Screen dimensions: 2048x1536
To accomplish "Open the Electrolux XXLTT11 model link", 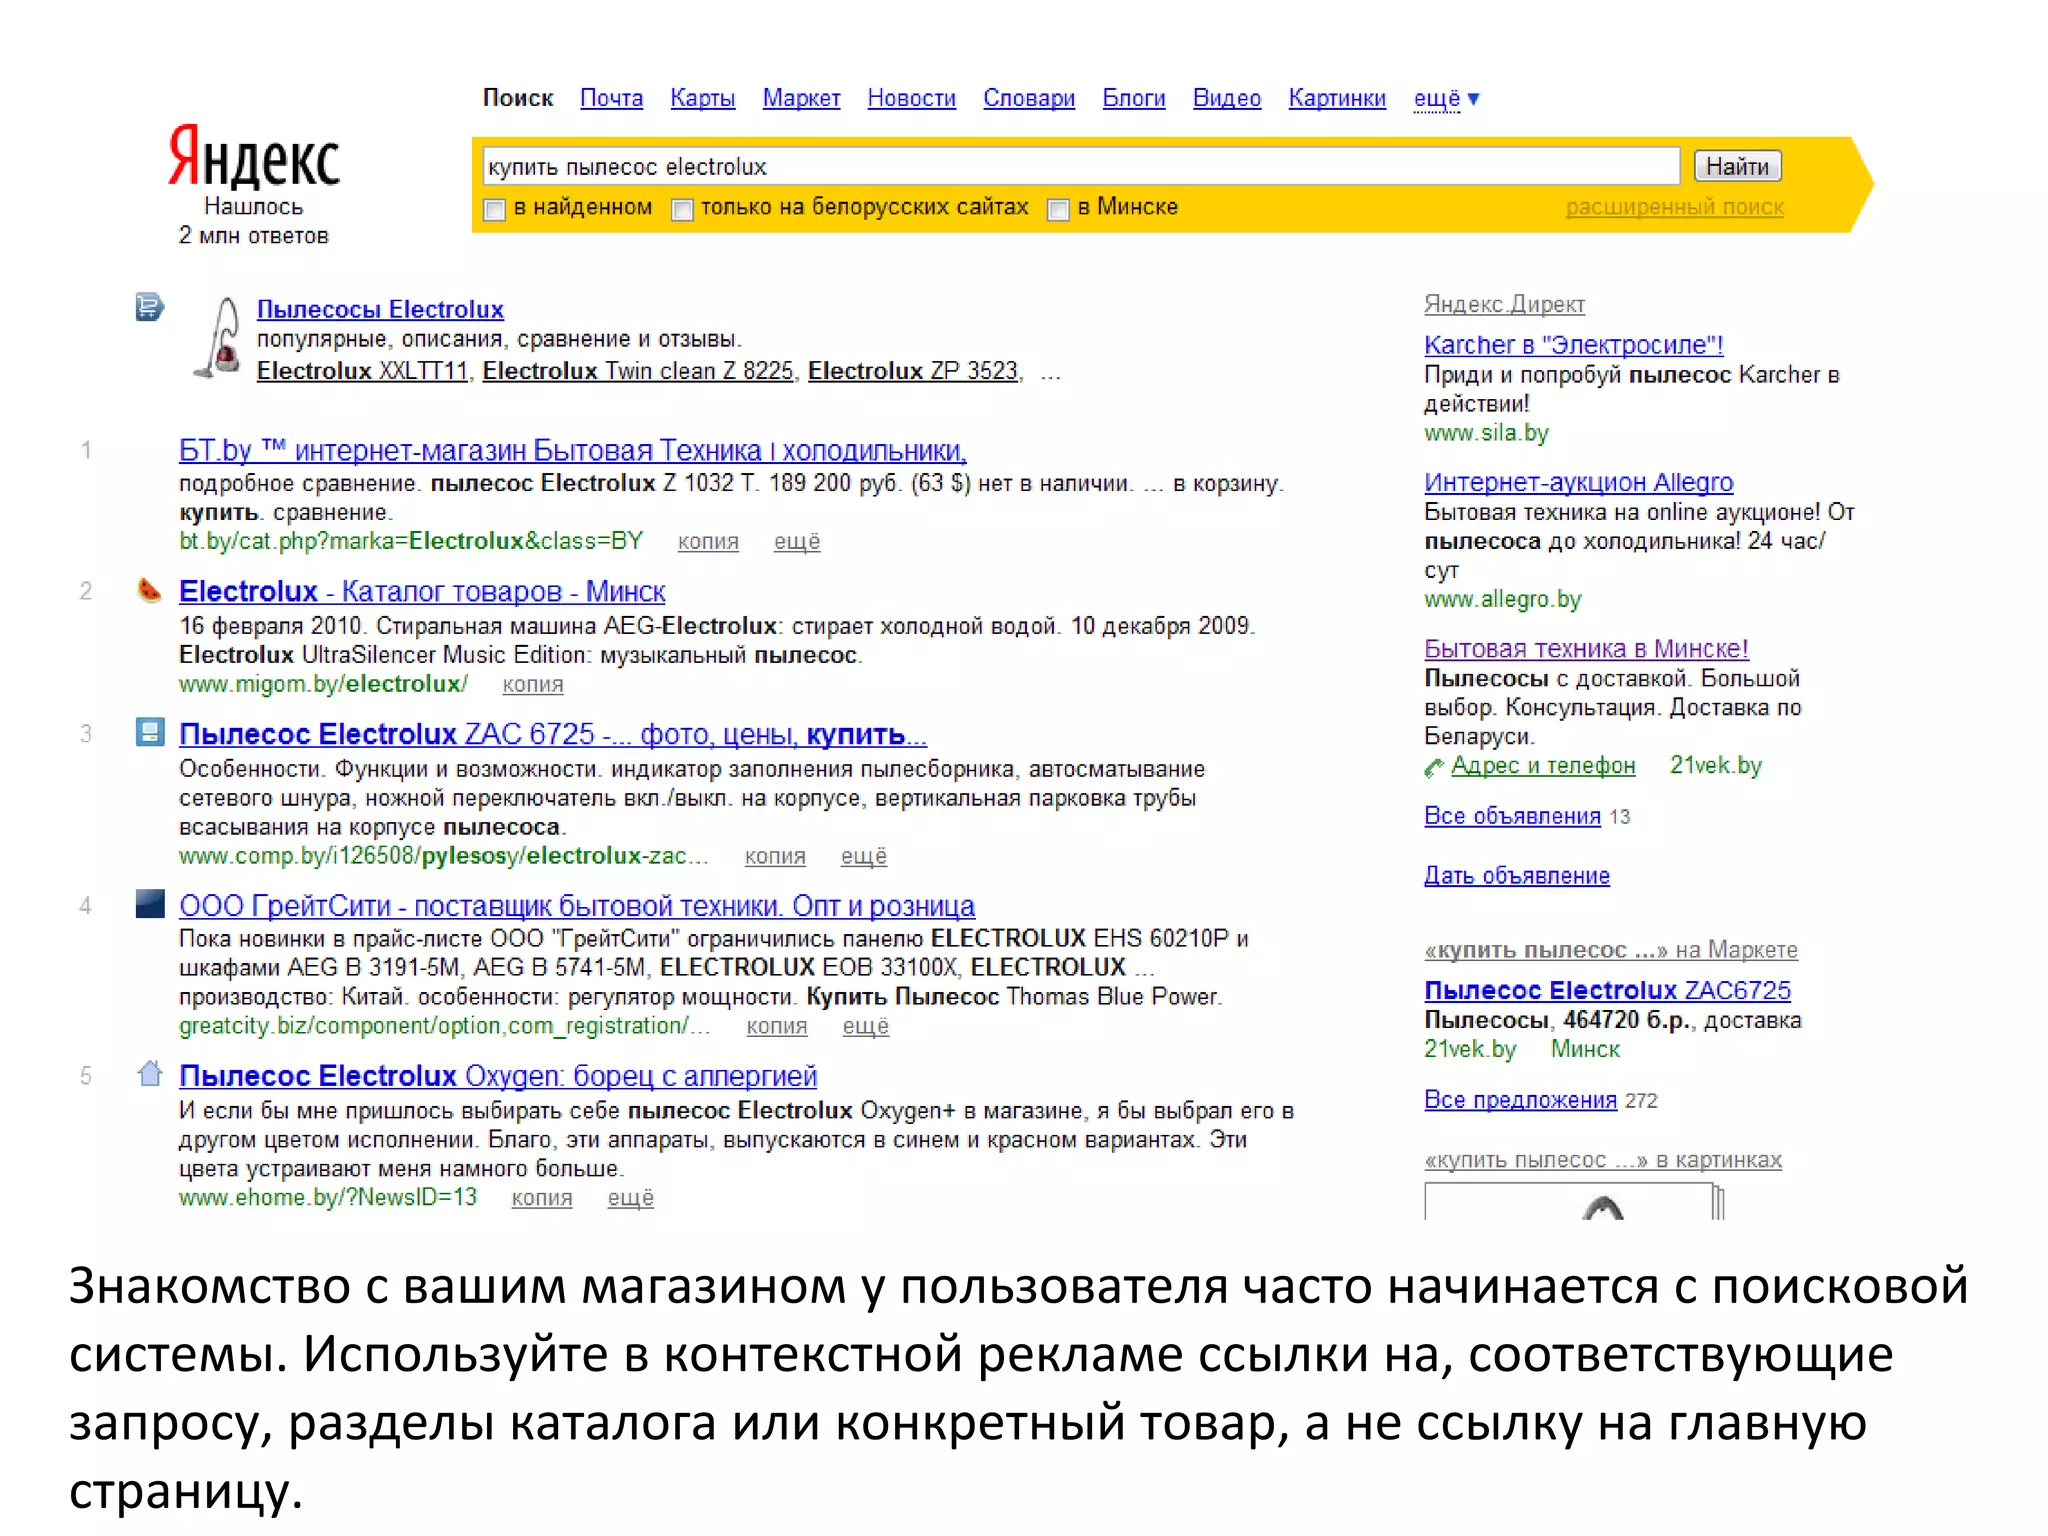I will point(362,371).
